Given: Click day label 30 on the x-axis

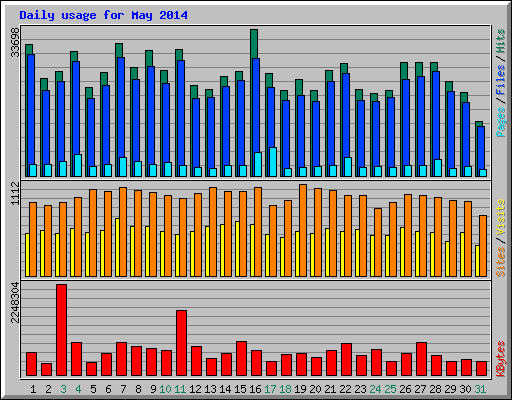Looking at the screenshot, I should pos(465,389).
